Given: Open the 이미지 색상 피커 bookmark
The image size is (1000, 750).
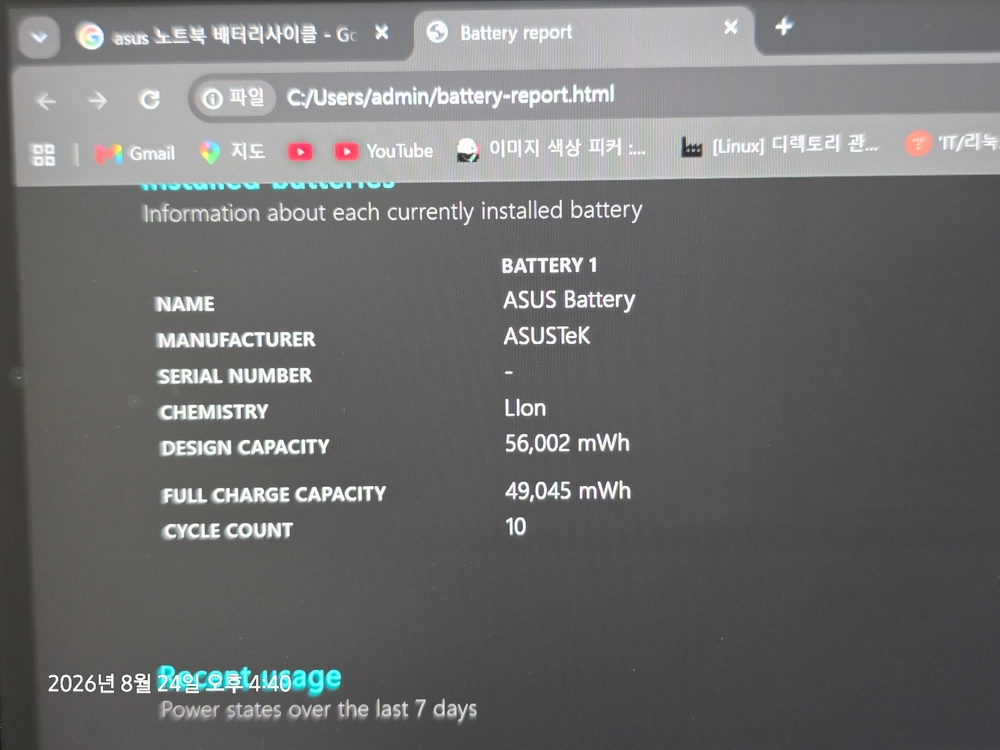Looking at the screenshot, I should pyautogui.click(x=551, y=149).
